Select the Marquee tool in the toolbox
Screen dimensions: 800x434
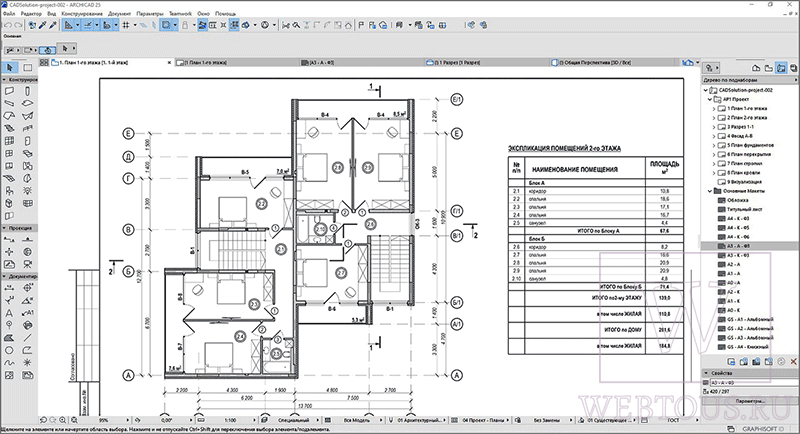click(28, 67)
